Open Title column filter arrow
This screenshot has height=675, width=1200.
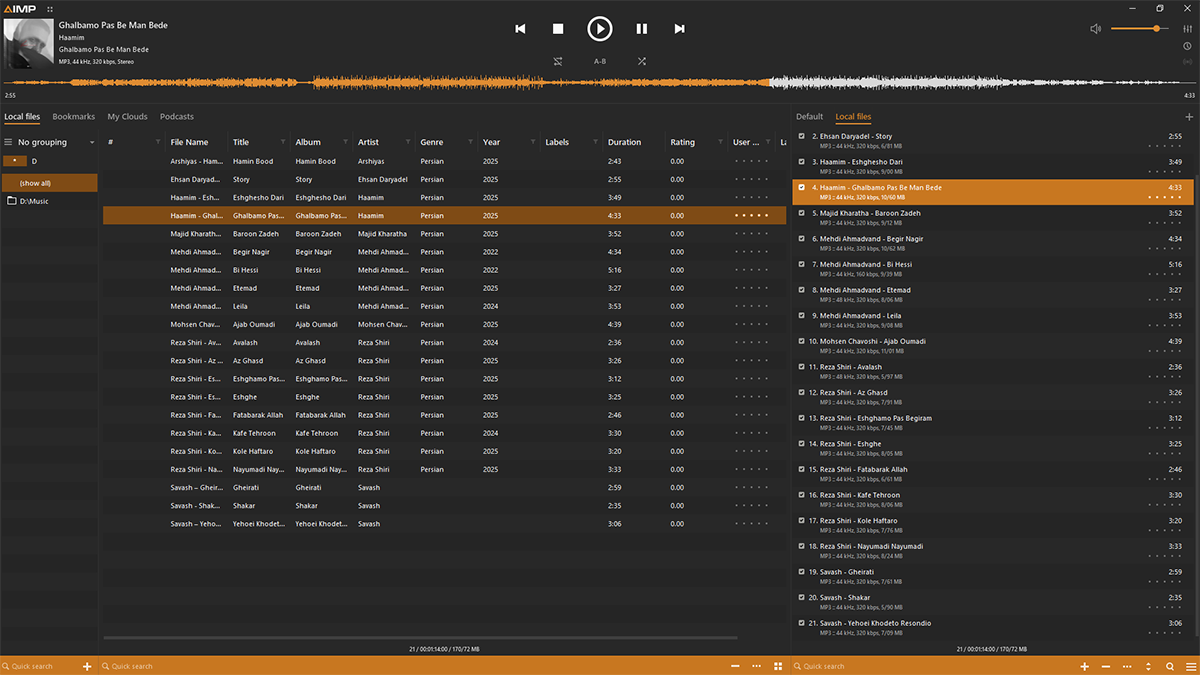click(x=283, y=142)
